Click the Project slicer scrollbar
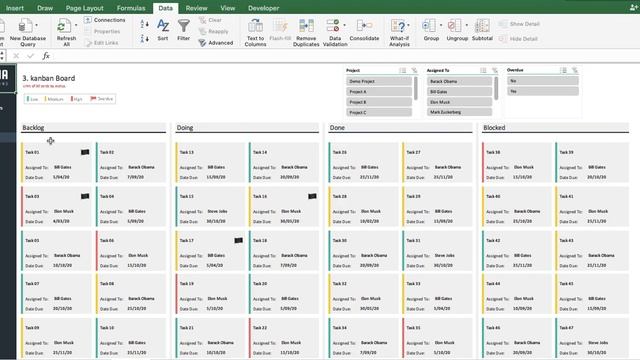This screenshot has width=640, height=360. pos(416,88)
